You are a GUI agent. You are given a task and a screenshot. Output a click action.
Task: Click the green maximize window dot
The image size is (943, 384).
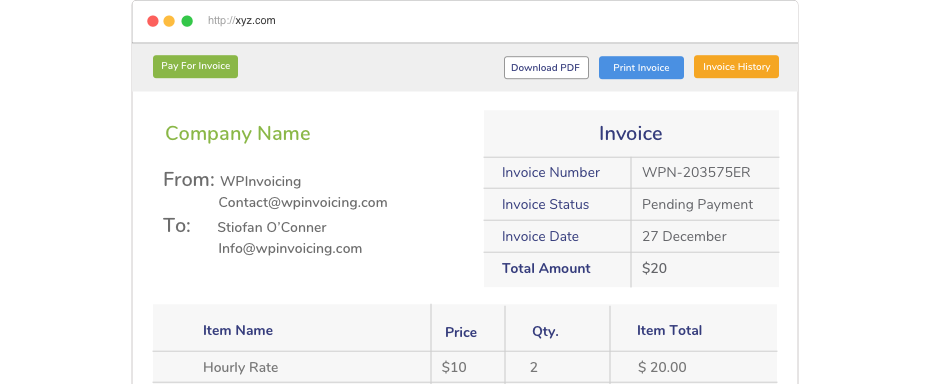(x=187, y=21)
